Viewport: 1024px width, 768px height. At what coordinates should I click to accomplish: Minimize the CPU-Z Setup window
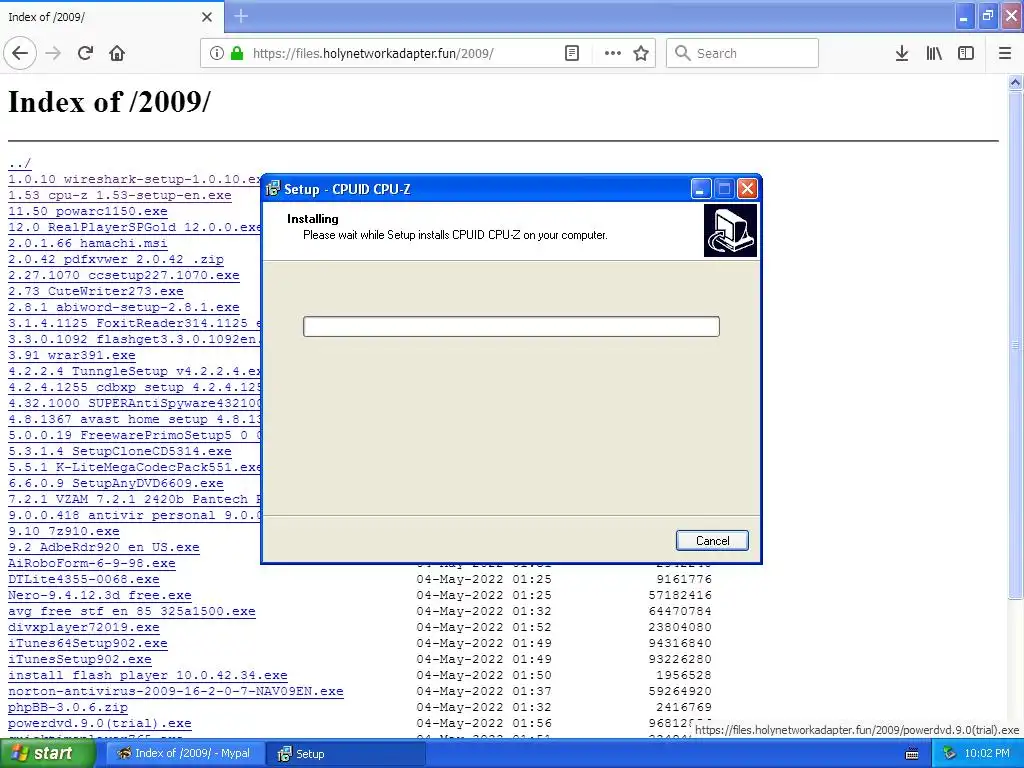[x=701, y=189]
